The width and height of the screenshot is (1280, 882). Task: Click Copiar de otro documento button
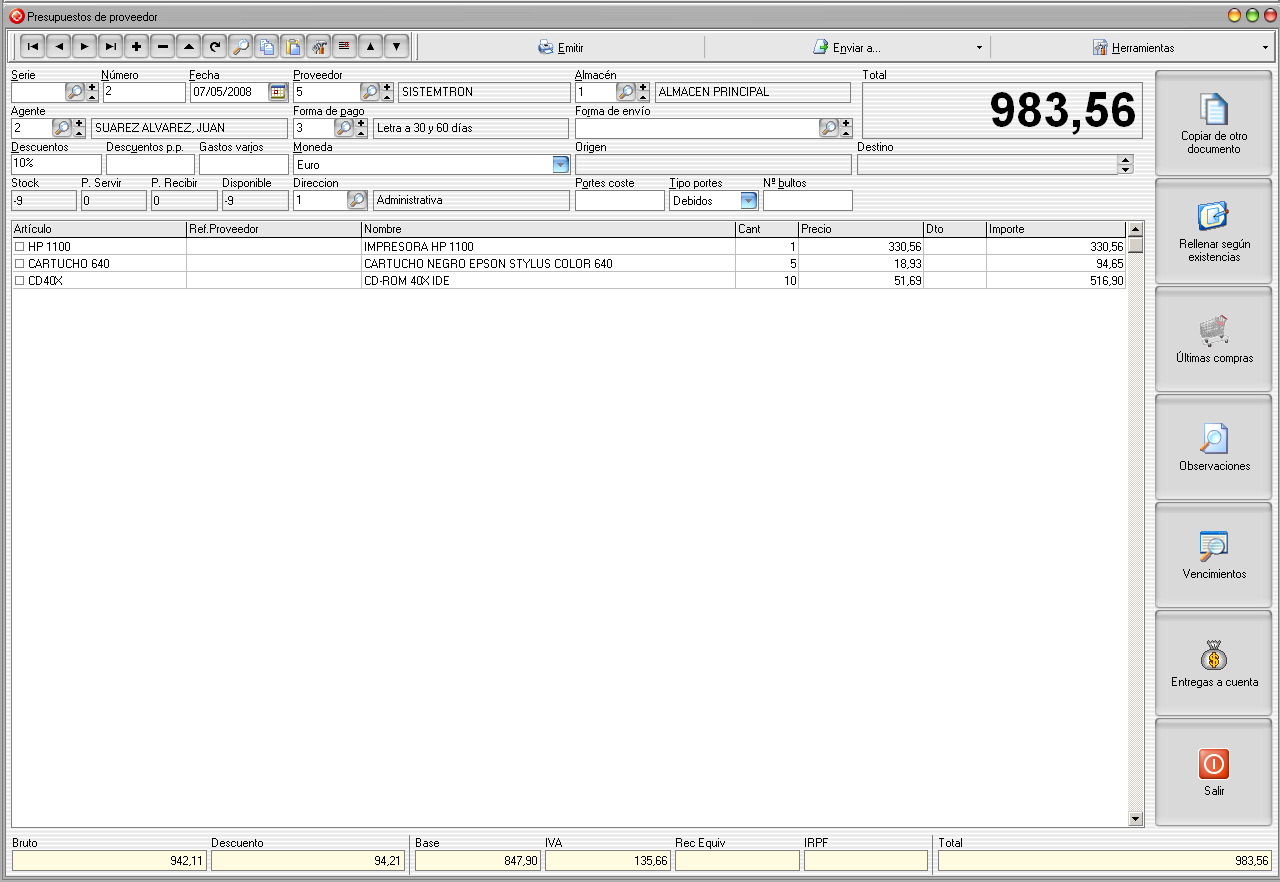pyautogui.click(x=1214, y=123)
